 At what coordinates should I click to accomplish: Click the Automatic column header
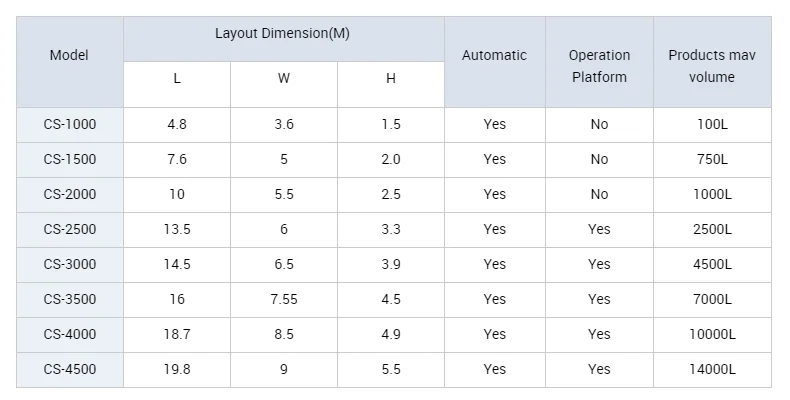tap(494, 56)
